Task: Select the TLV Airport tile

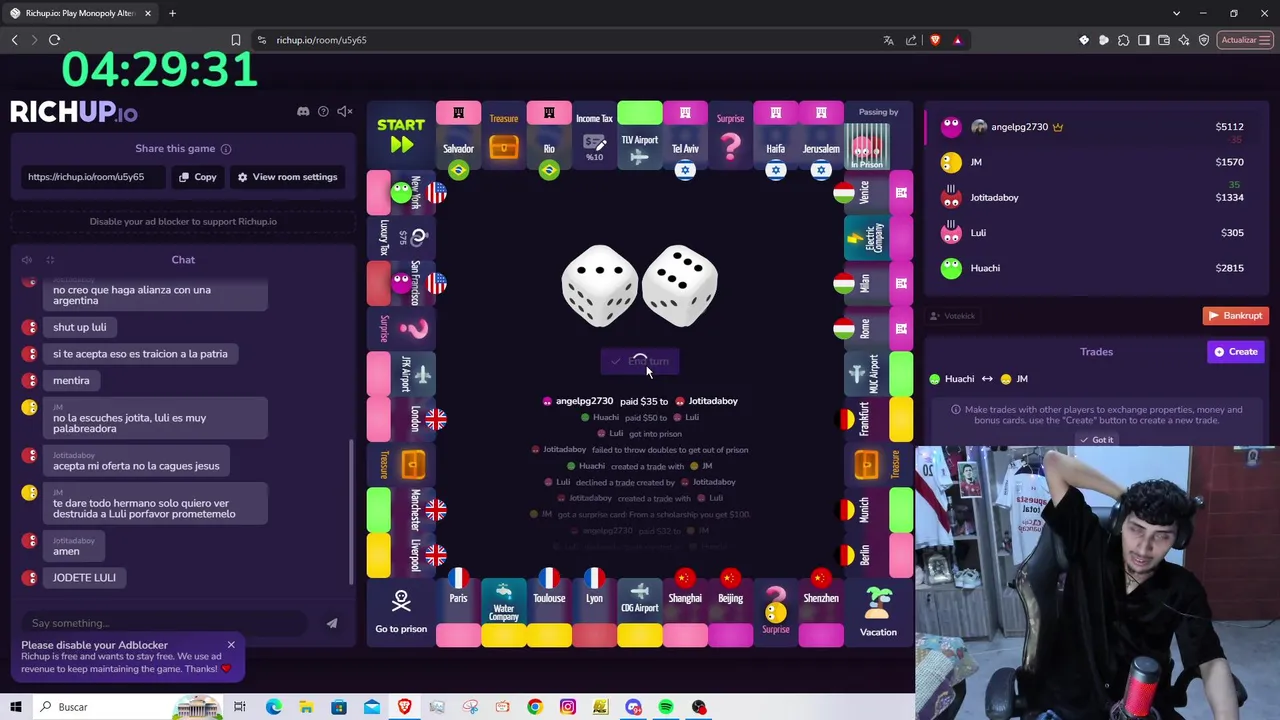Action: click(x=640, y=137)
